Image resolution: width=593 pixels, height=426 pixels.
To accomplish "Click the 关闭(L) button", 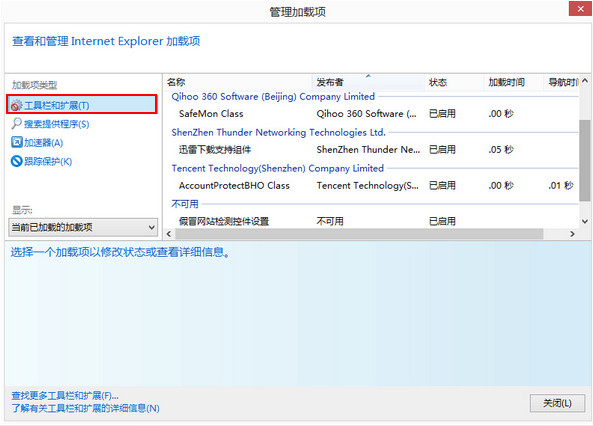I will (x=557, y=403).
